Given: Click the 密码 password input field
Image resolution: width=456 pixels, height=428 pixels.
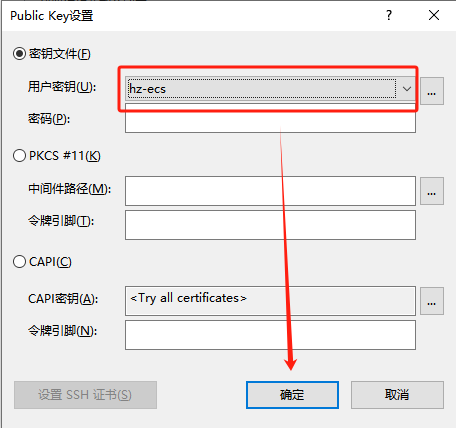Looking at the screenshot, I should (x=270, y=118).
